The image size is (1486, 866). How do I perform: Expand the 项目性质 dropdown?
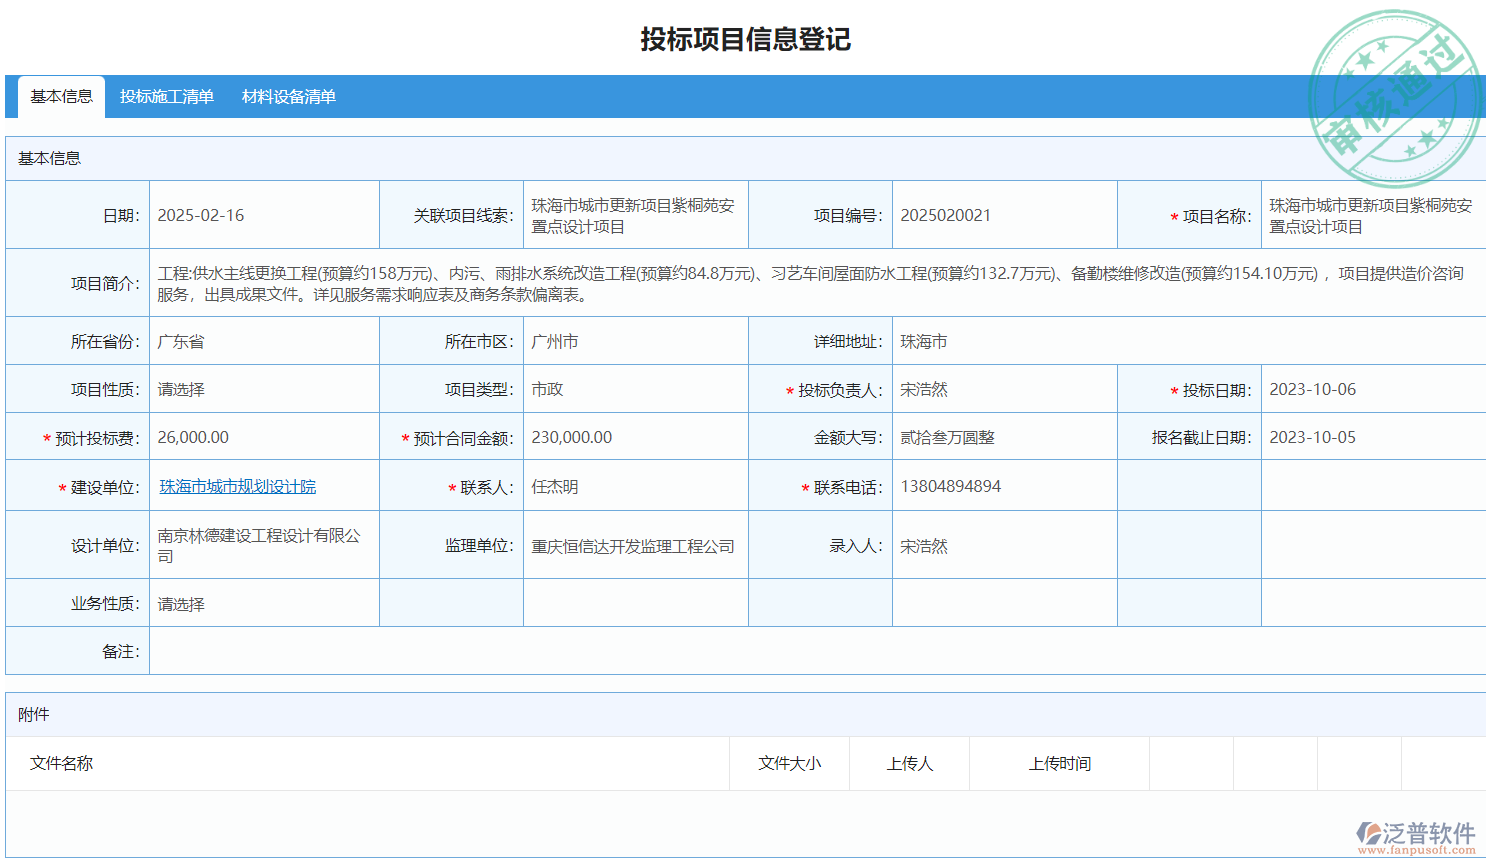coord(263,390)
